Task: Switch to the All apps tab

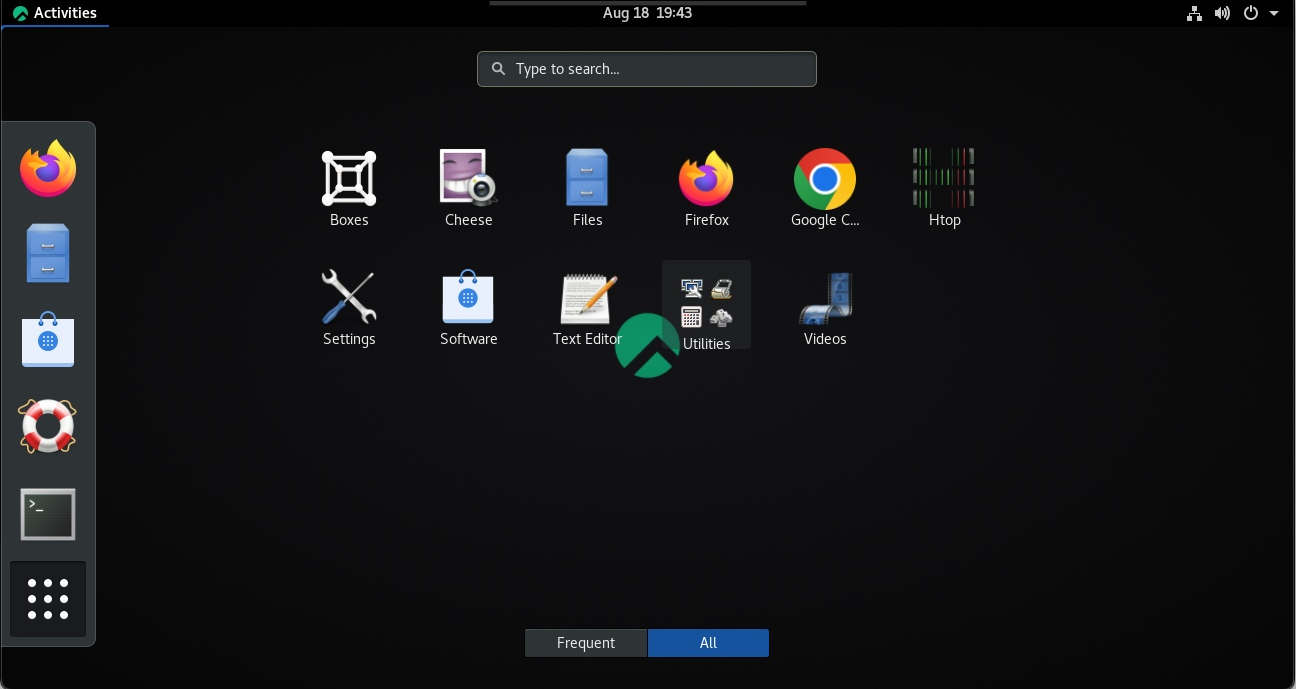Action: click(708, 643)
